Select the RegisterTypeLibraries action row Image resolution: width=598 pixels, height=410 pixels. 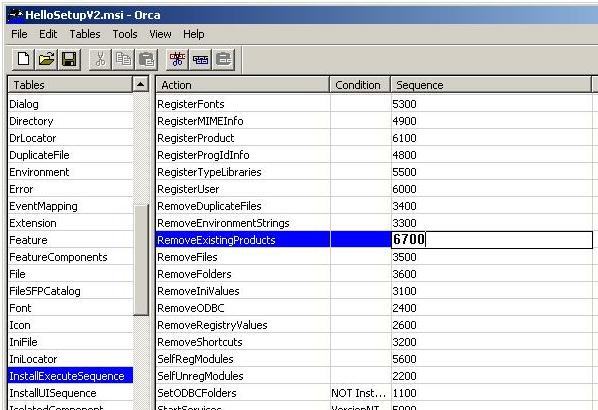pos(374,172)
